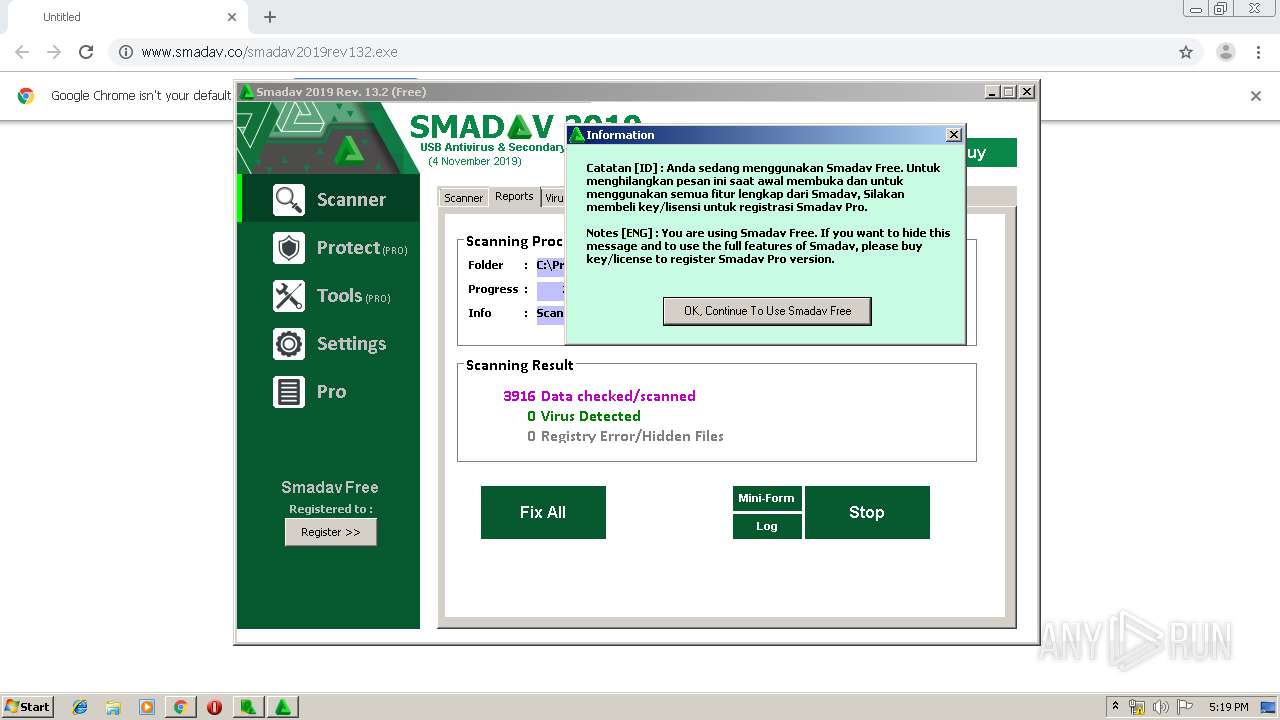Viewport: 1280px width, 720px height.
Task: Open the Chrome three-dot menu
Action: click(x=1258, y=52)
